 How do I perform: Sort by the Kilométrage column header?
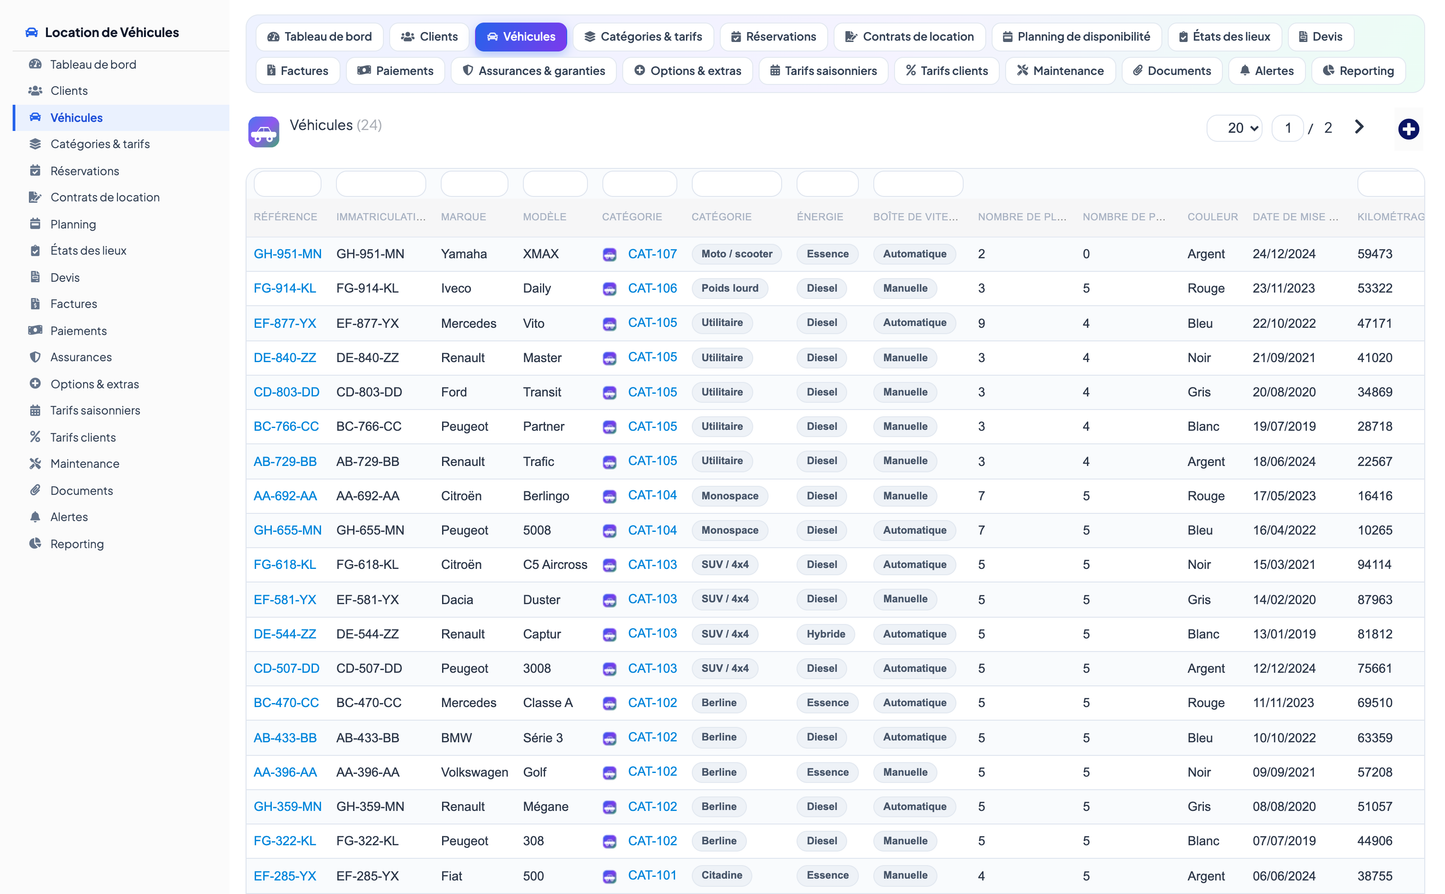pyautogui.click(x=1390, y=217)
